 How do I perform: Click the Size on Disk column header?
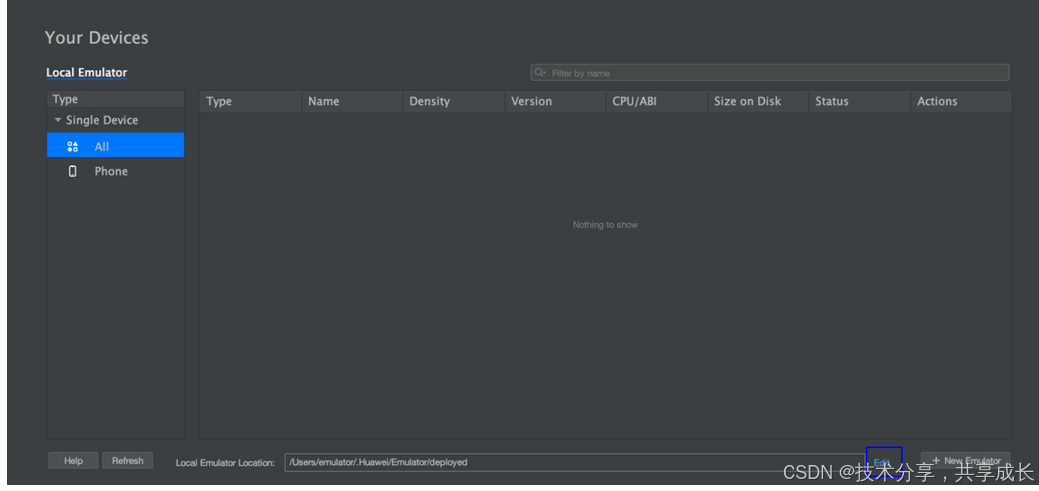(747, 101)
